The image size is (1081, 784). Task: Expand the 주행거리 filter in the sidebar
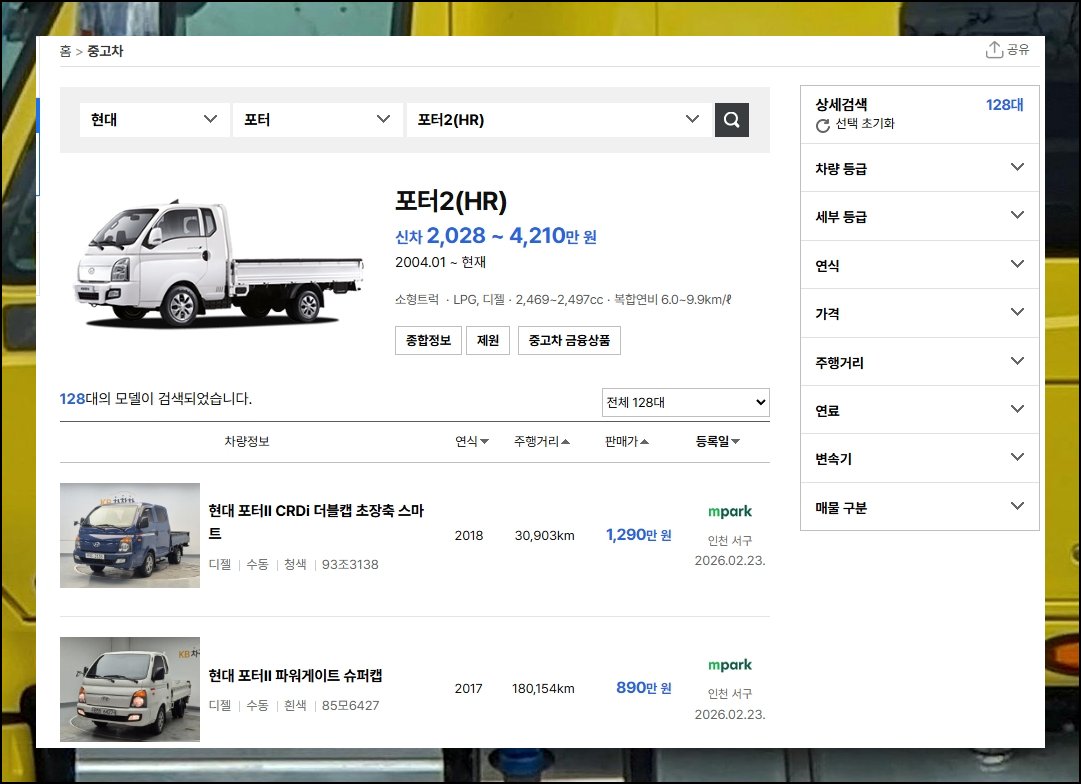point(920,362)
